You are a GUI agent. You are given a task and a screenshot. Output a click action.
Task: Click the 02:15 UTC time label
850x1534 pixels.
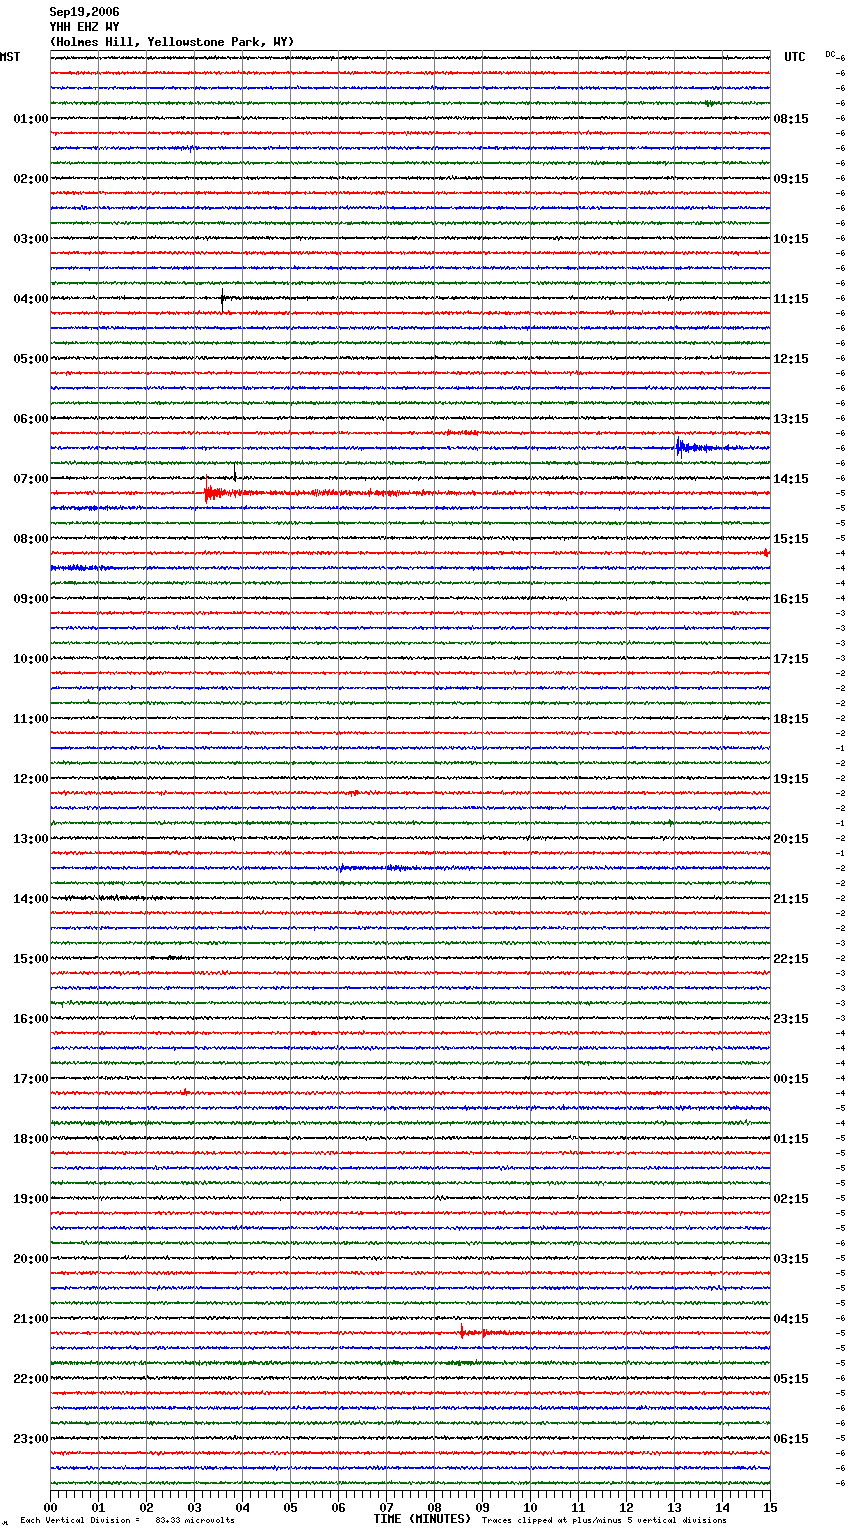point(791,1199)
